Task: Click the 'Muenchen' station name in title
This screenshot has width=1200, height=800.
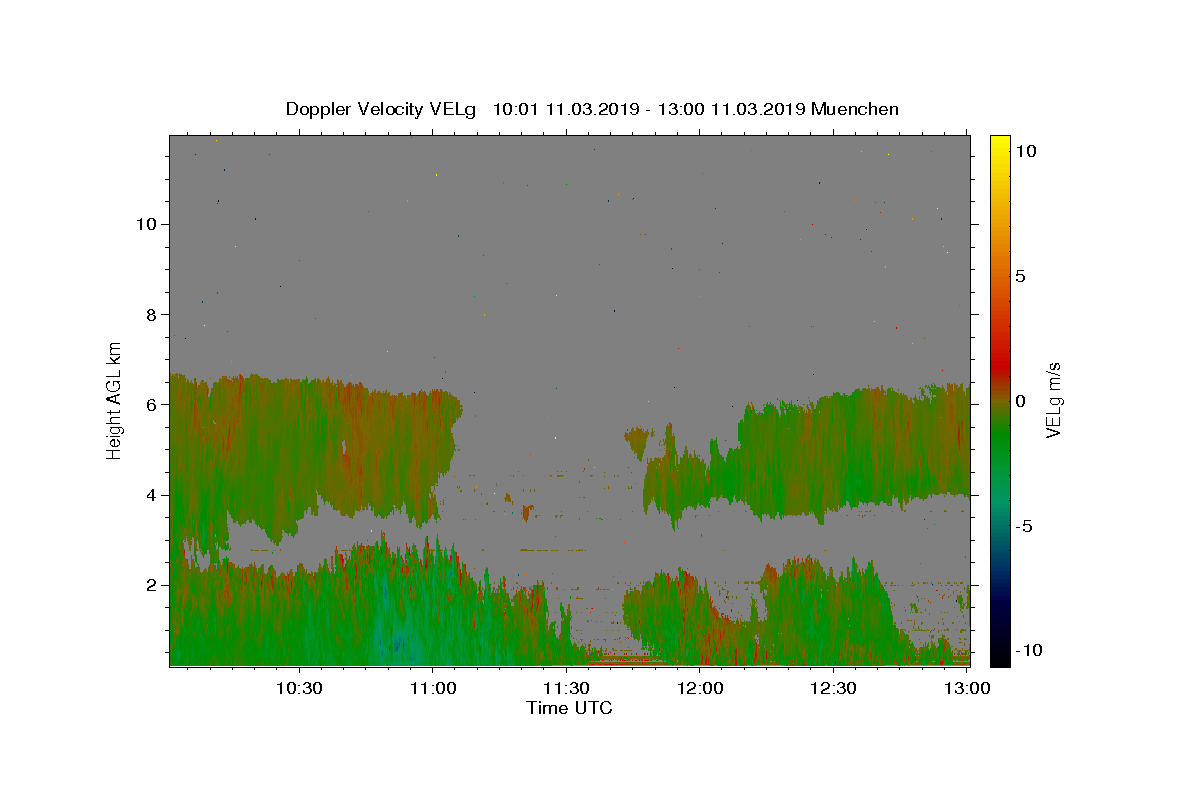Action: point(855,109)
